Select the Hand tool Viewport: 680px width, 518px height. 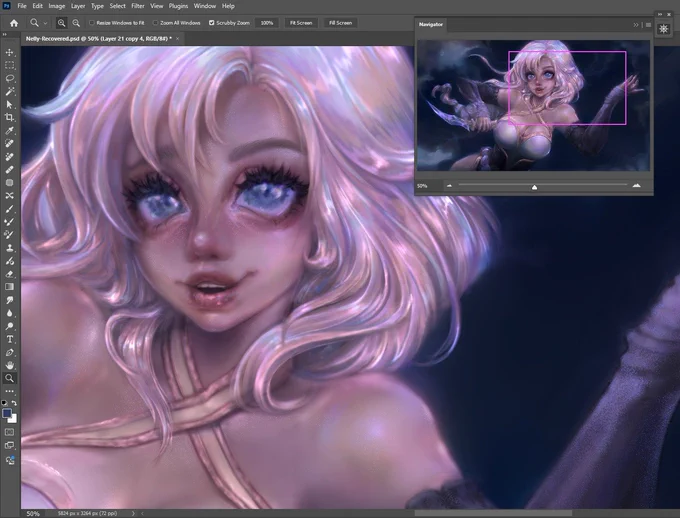pyautogui.click(x=10, y=365)
